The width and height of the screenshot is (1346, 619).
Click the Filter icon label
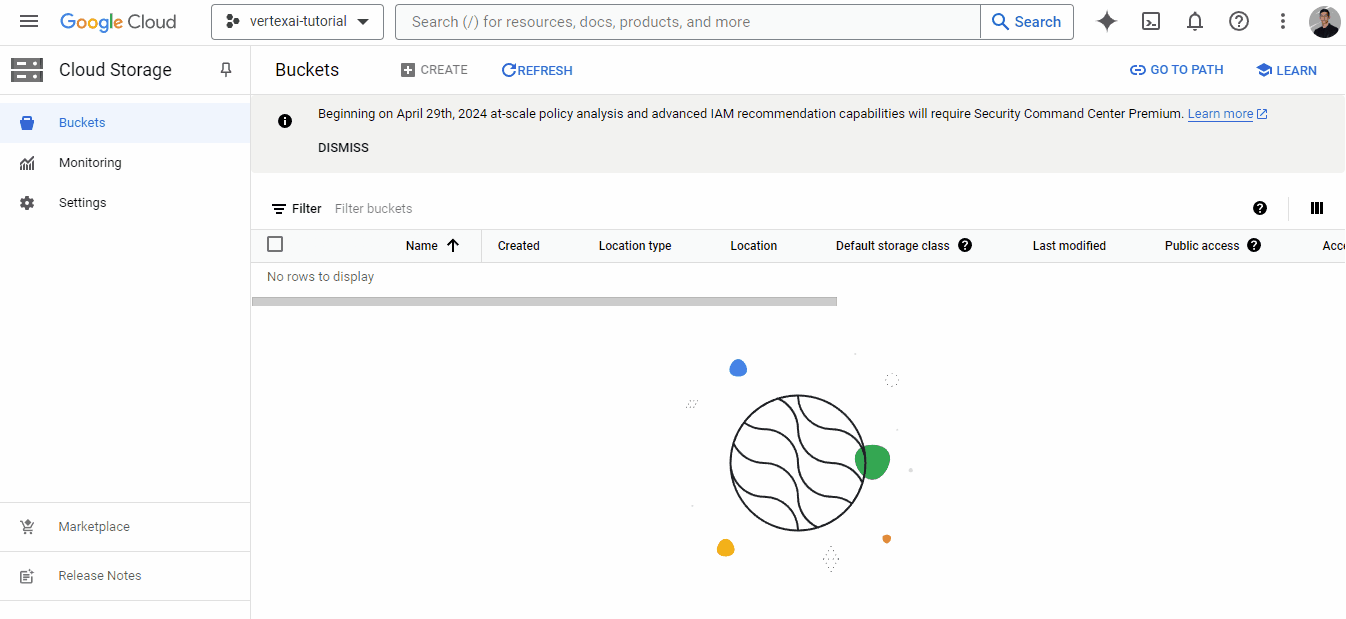pyautogui.click(x=297, y=209)
